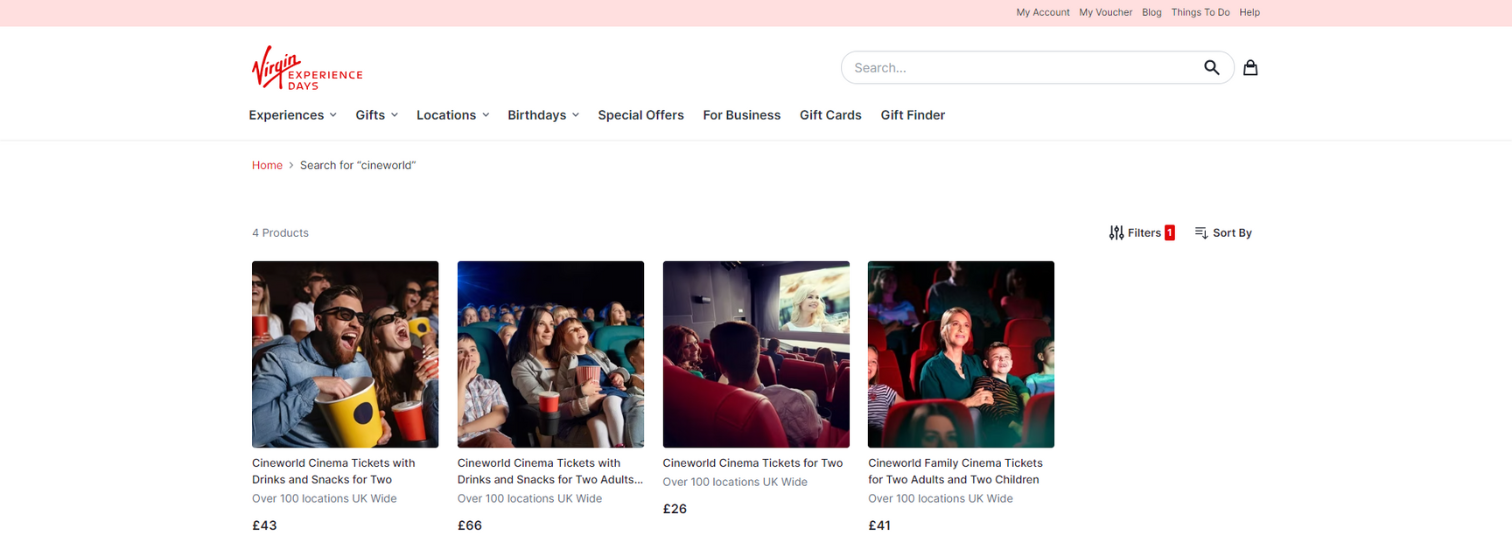Click the Home breadcrumb link

tap(267, 165)
